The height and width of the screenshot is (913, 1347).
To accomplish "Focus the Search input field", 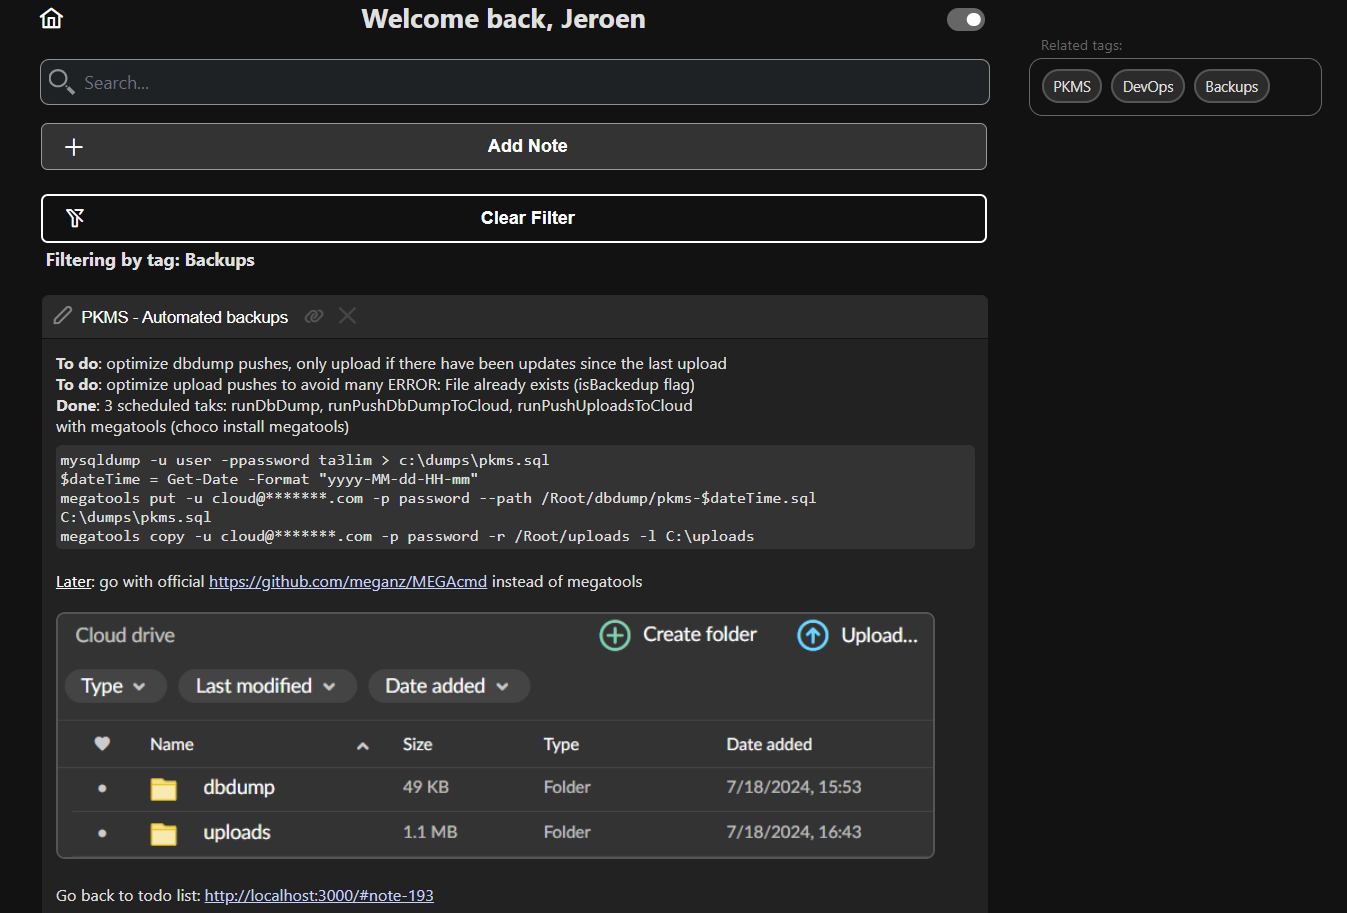I will 515,82.
